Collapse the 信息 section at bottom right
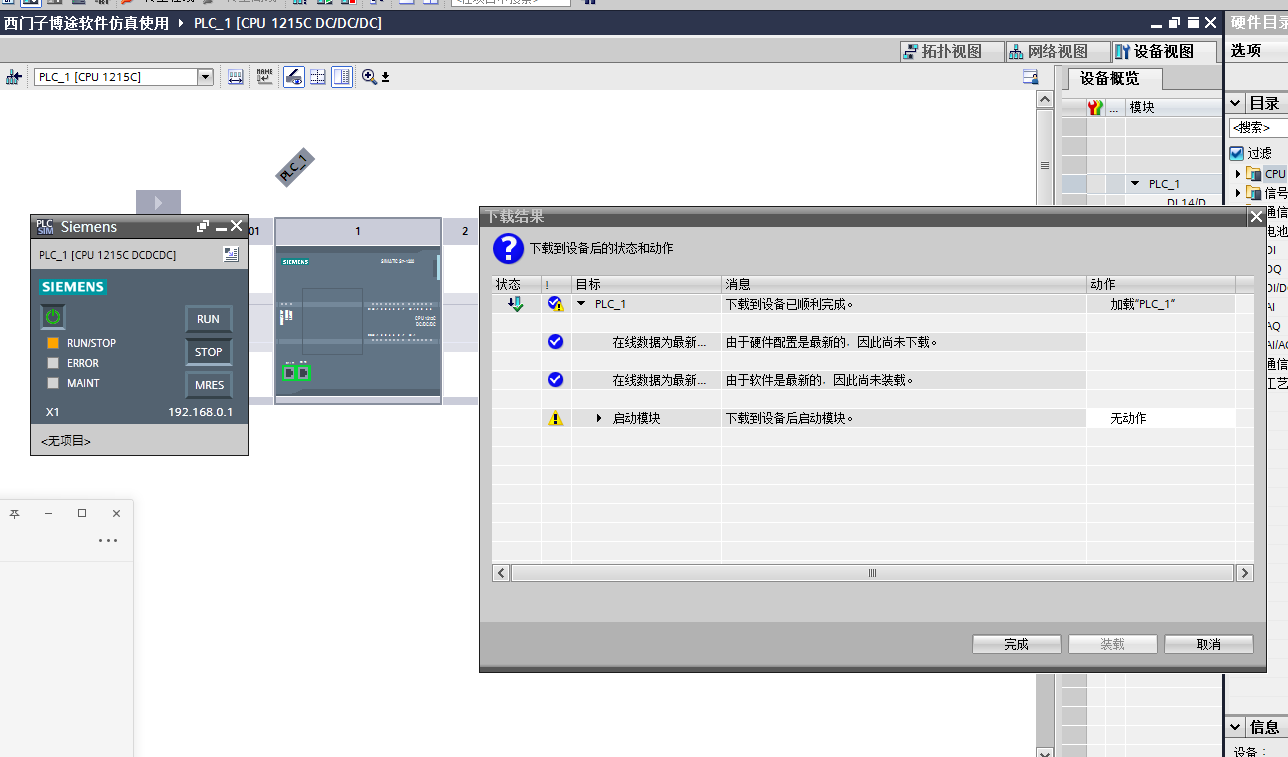This screenshot has height=757, width=1288. pyautogui.click(x=1237, y=727)
